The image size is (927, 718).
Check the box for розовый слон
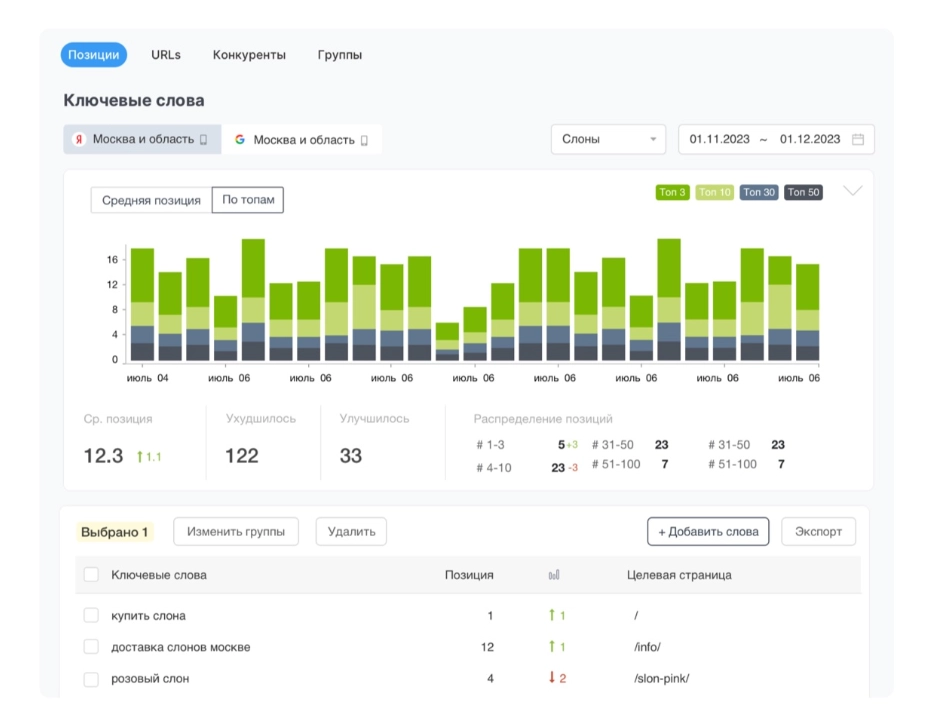[x=91, y=679]
